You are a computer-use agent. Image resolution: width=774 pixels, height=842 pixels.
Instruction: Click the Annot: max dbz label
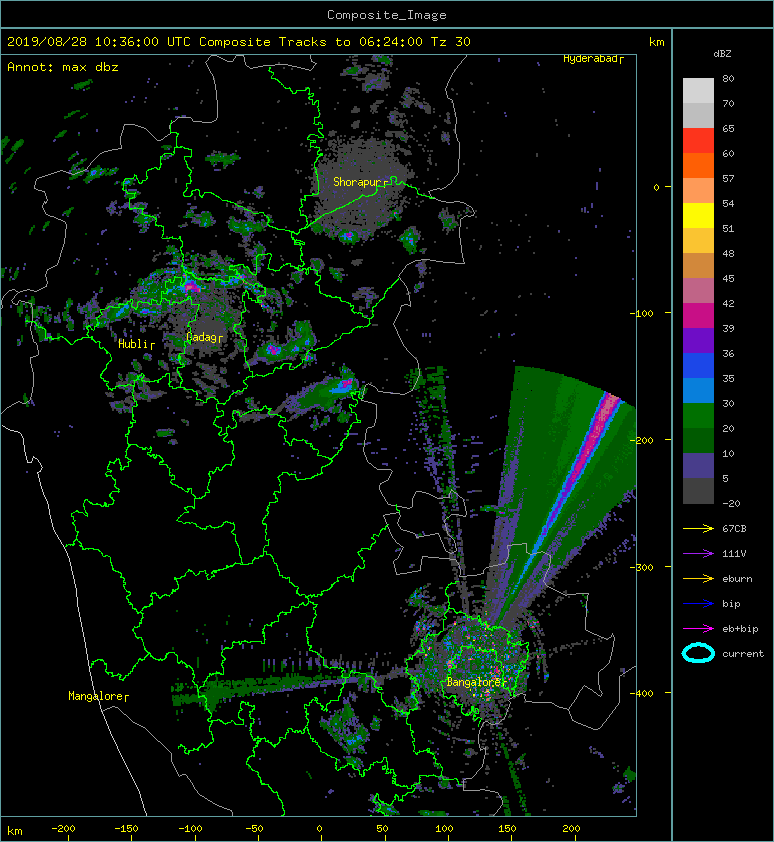[x=63, y=67]
